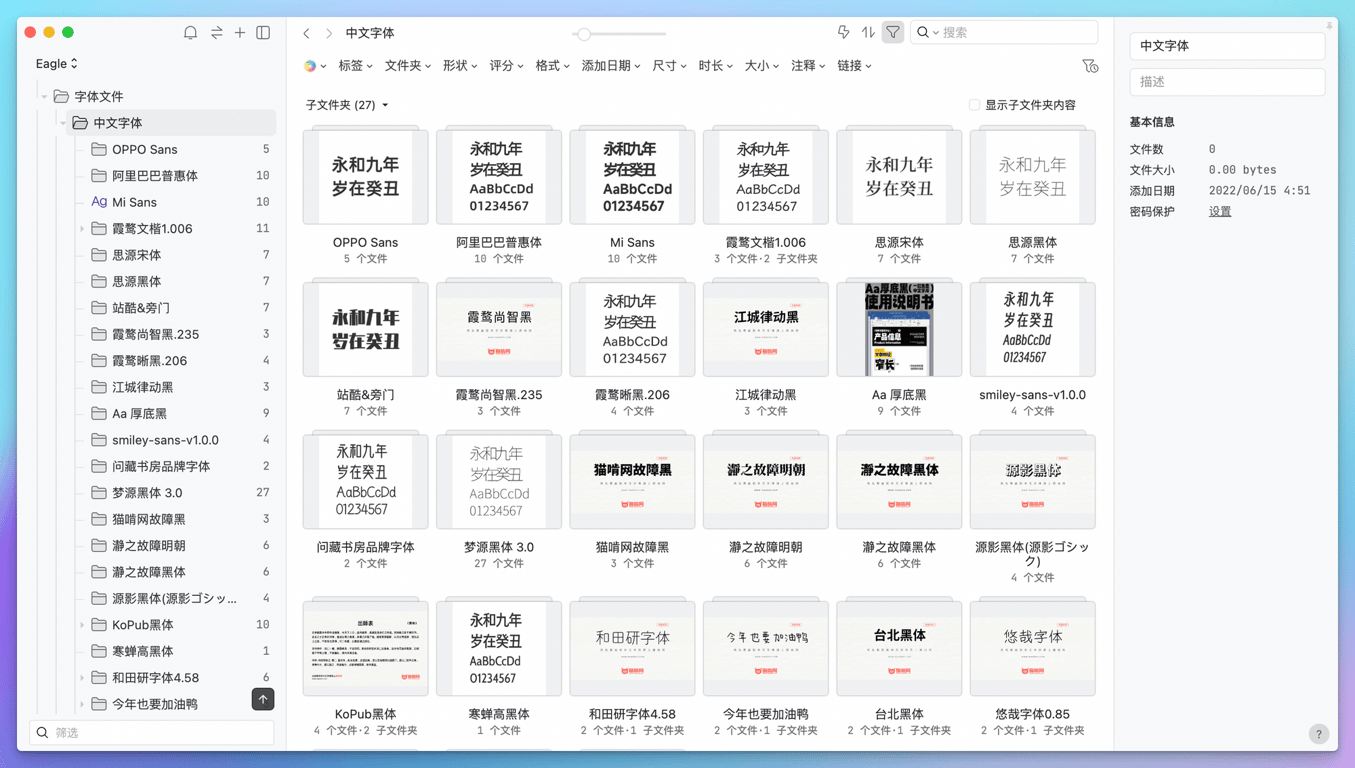Open the color wheel filter dropdown
Image resolution: width=1355 pixels, height=768 pixels.
(312, 66)
